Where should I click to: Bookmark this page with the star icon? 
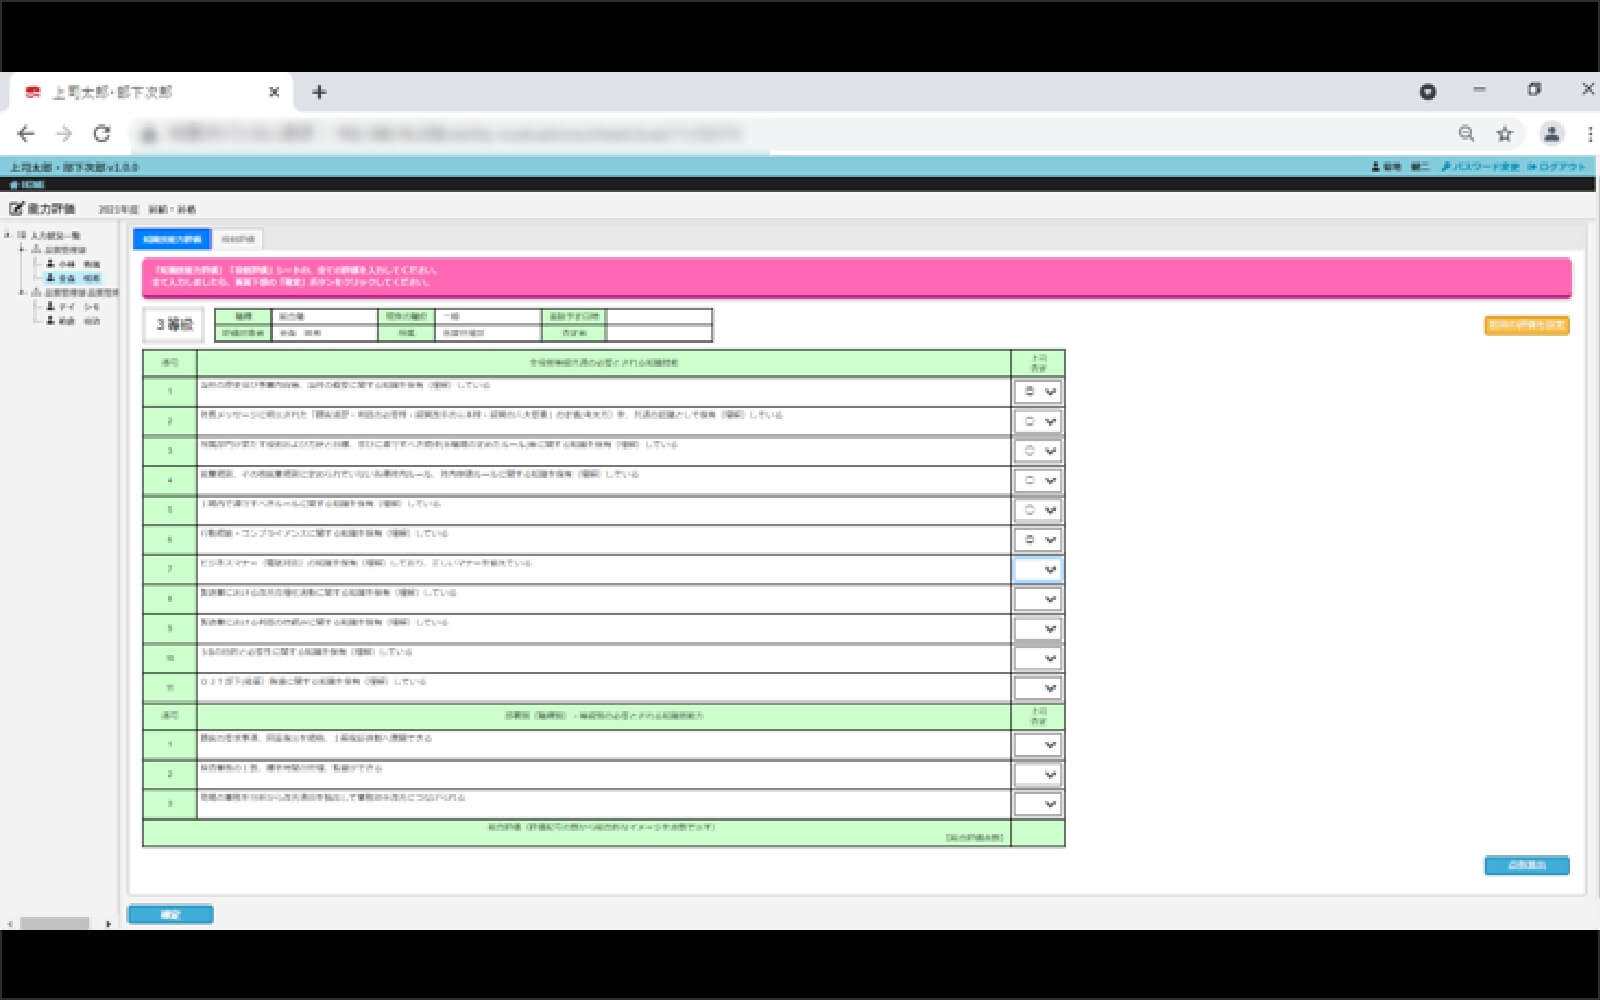click(1504, 133)
